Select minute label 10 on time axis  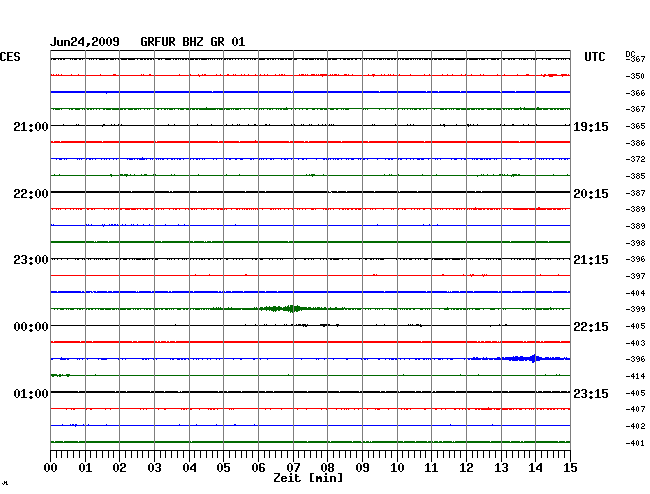click(x=397, y=468)
